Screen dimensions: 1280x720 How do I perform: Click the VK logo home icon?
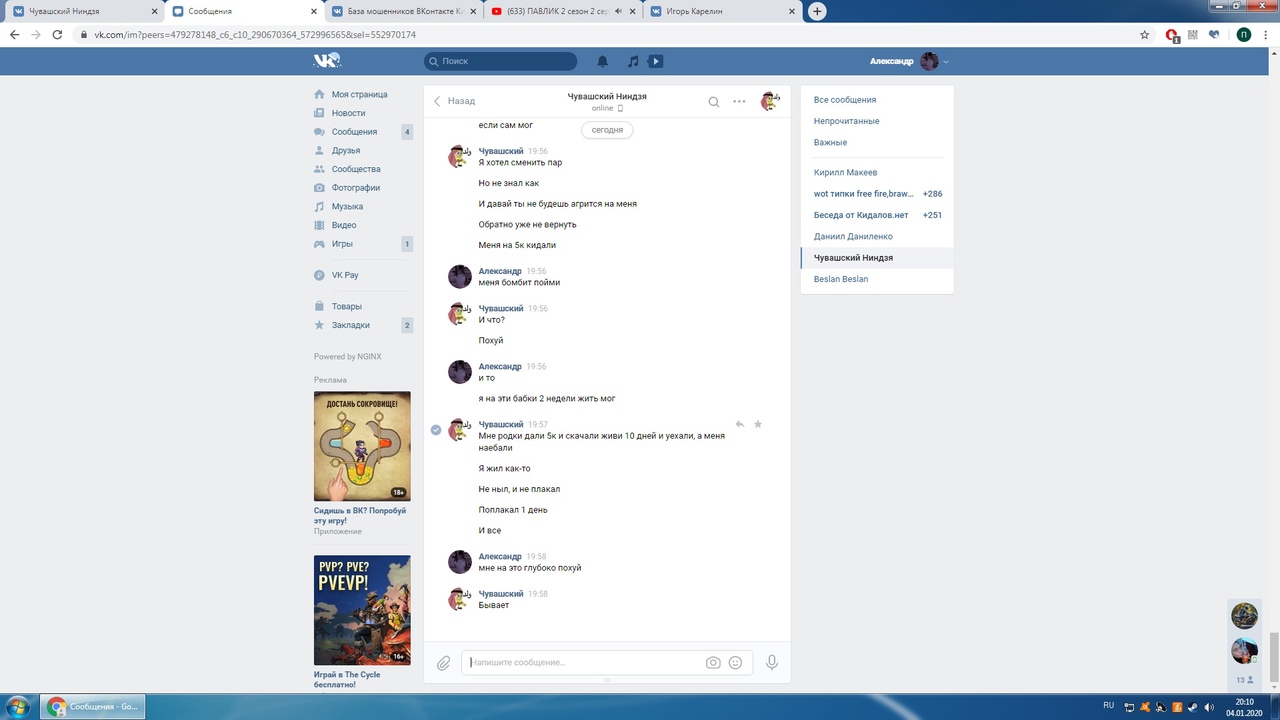click(327, 61)
